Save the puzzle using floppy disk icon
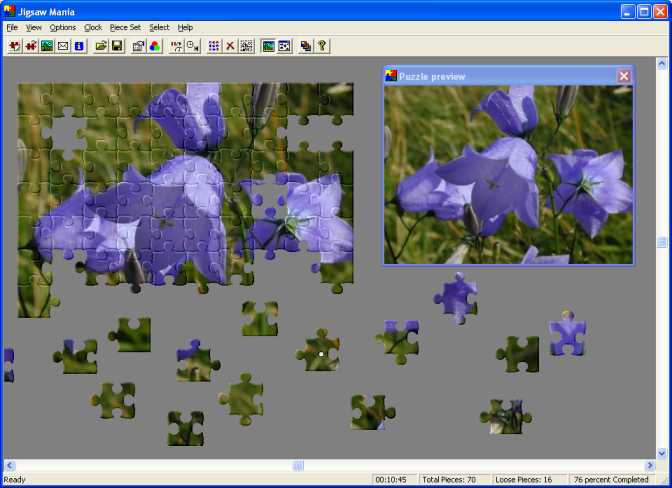This screenshot has height=488, width=672. [117, 46]
